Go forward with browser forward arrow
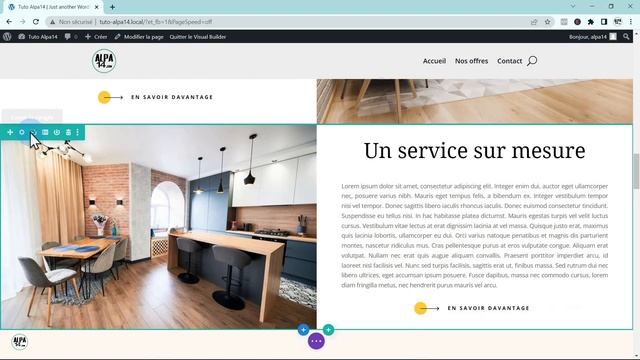 point(22,22)
